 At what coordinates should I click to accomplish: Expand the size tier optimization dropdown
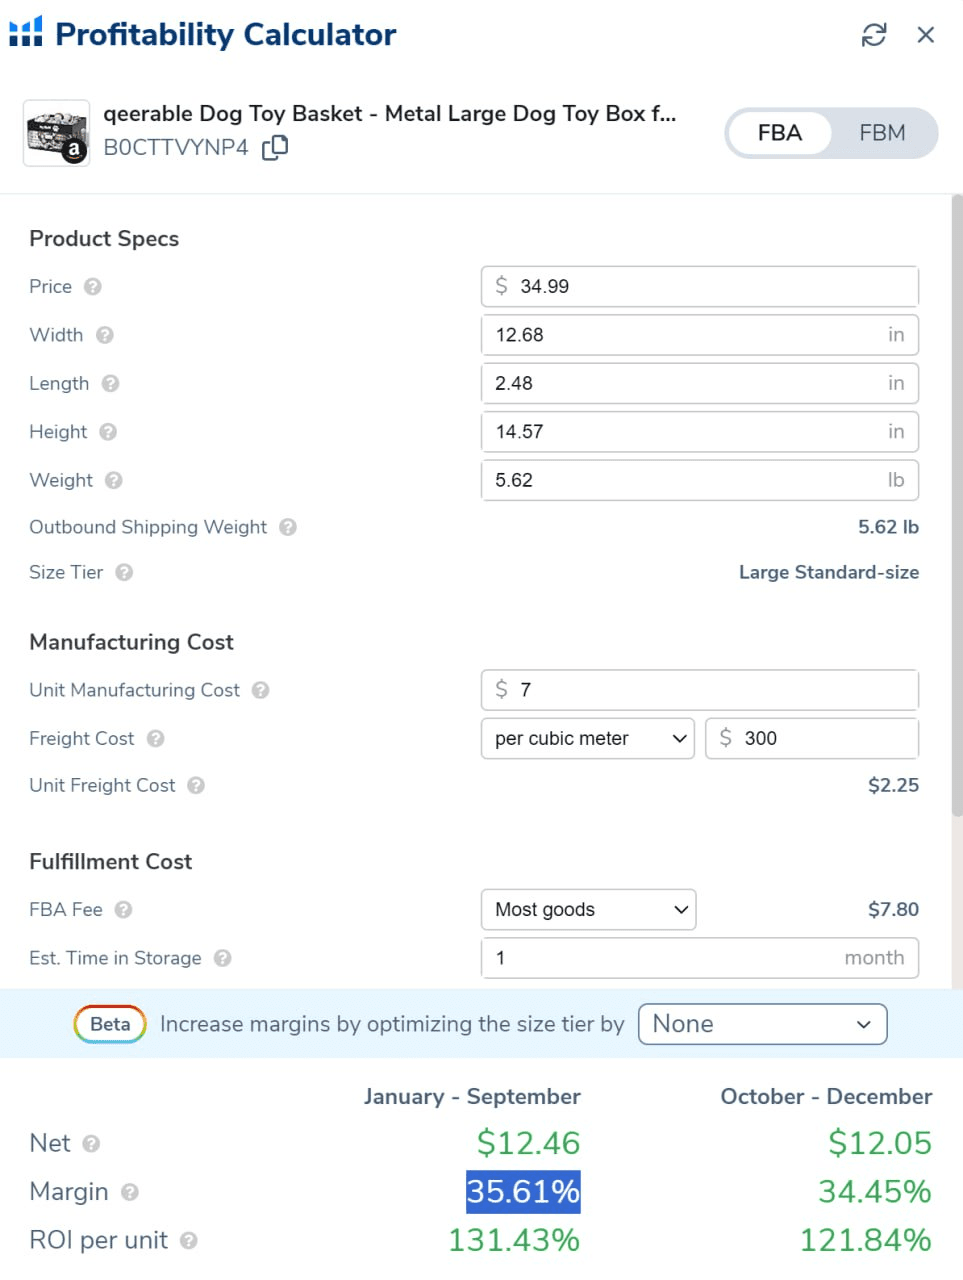(x=762, y=1024)
